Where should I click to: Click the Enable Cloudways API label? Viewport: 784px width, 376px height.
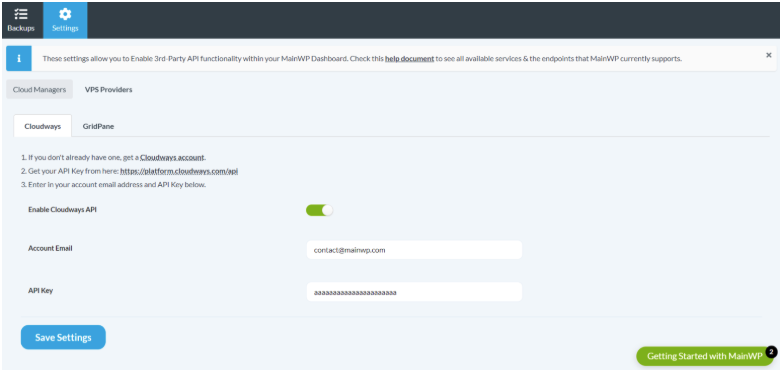[62, 210]
